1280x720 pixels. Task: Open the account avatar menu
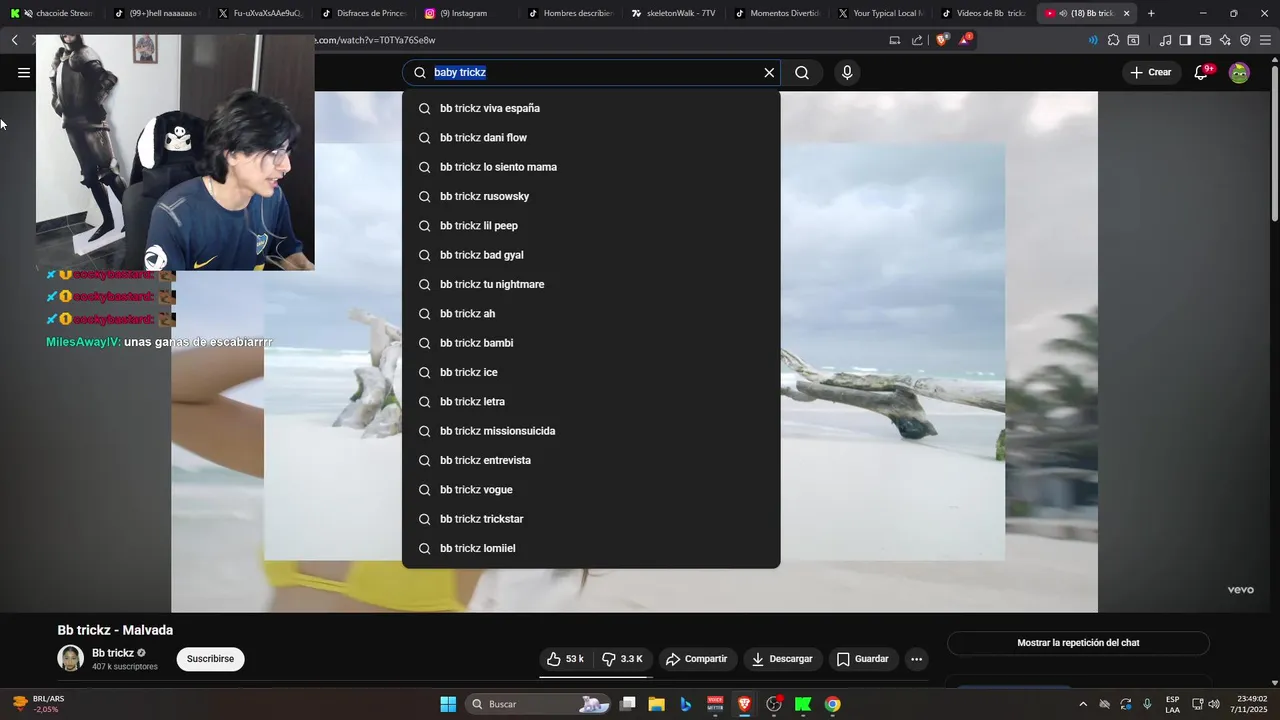(x=1239, y=72)
